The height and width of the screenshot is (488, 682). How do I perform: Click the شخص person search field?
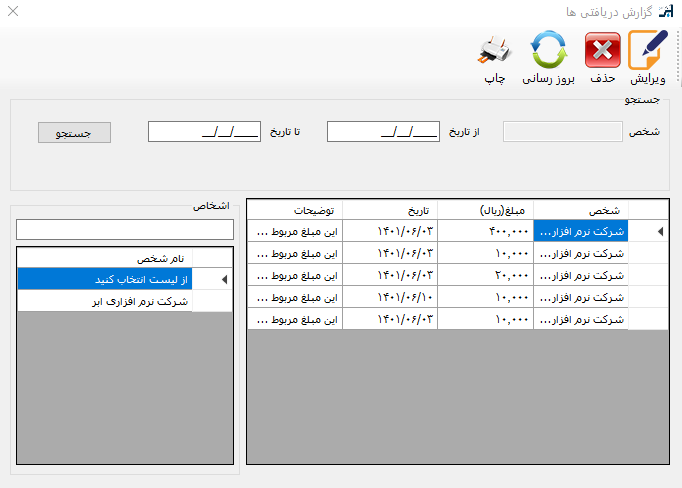[562, 132]
